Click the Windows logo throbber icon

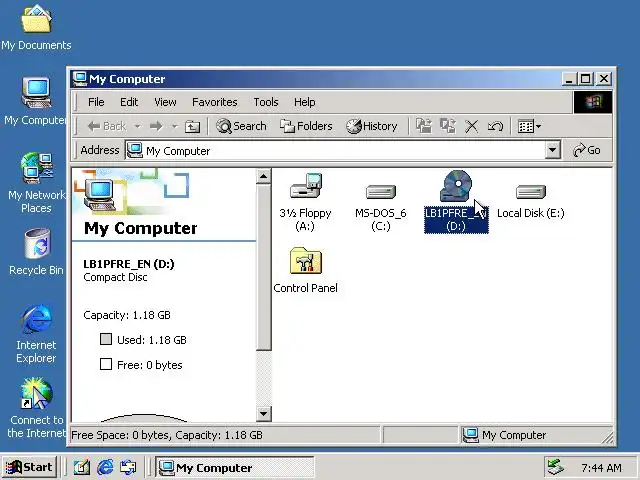pyautogui.click(x=593, y=102)
